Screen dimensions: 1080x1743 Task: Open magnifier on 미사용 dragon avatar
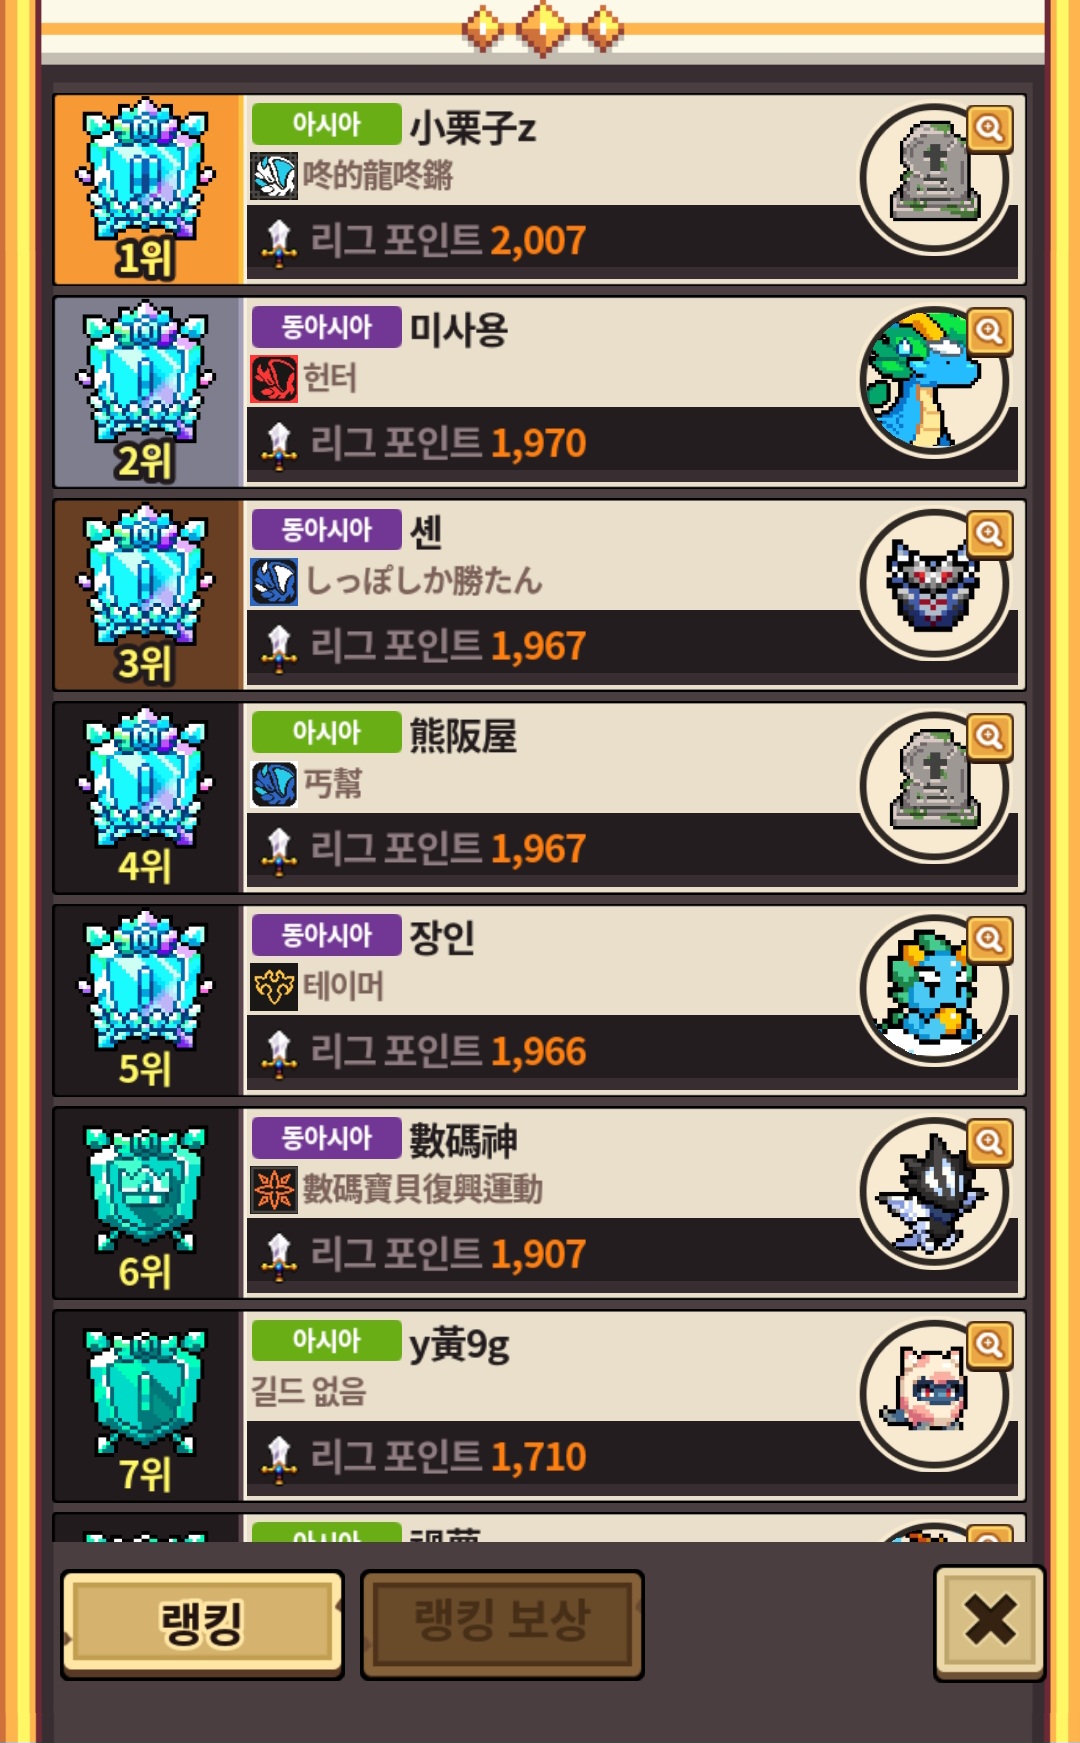pyautogui.click(x=990, y=332)
